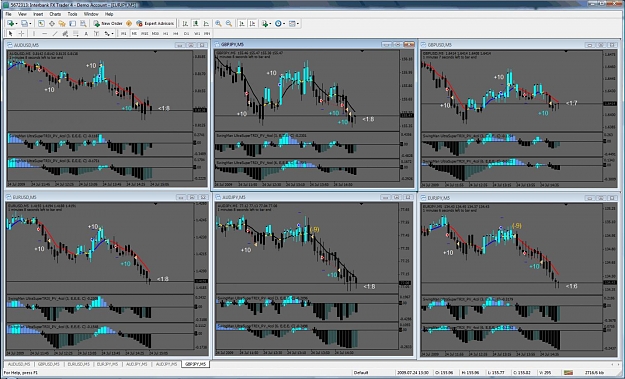Image resolution: width=625 pixels, height=379 pixels.
Task: Select the Crosshair tool
Action: pyautogui.click(x=21, y=33)
